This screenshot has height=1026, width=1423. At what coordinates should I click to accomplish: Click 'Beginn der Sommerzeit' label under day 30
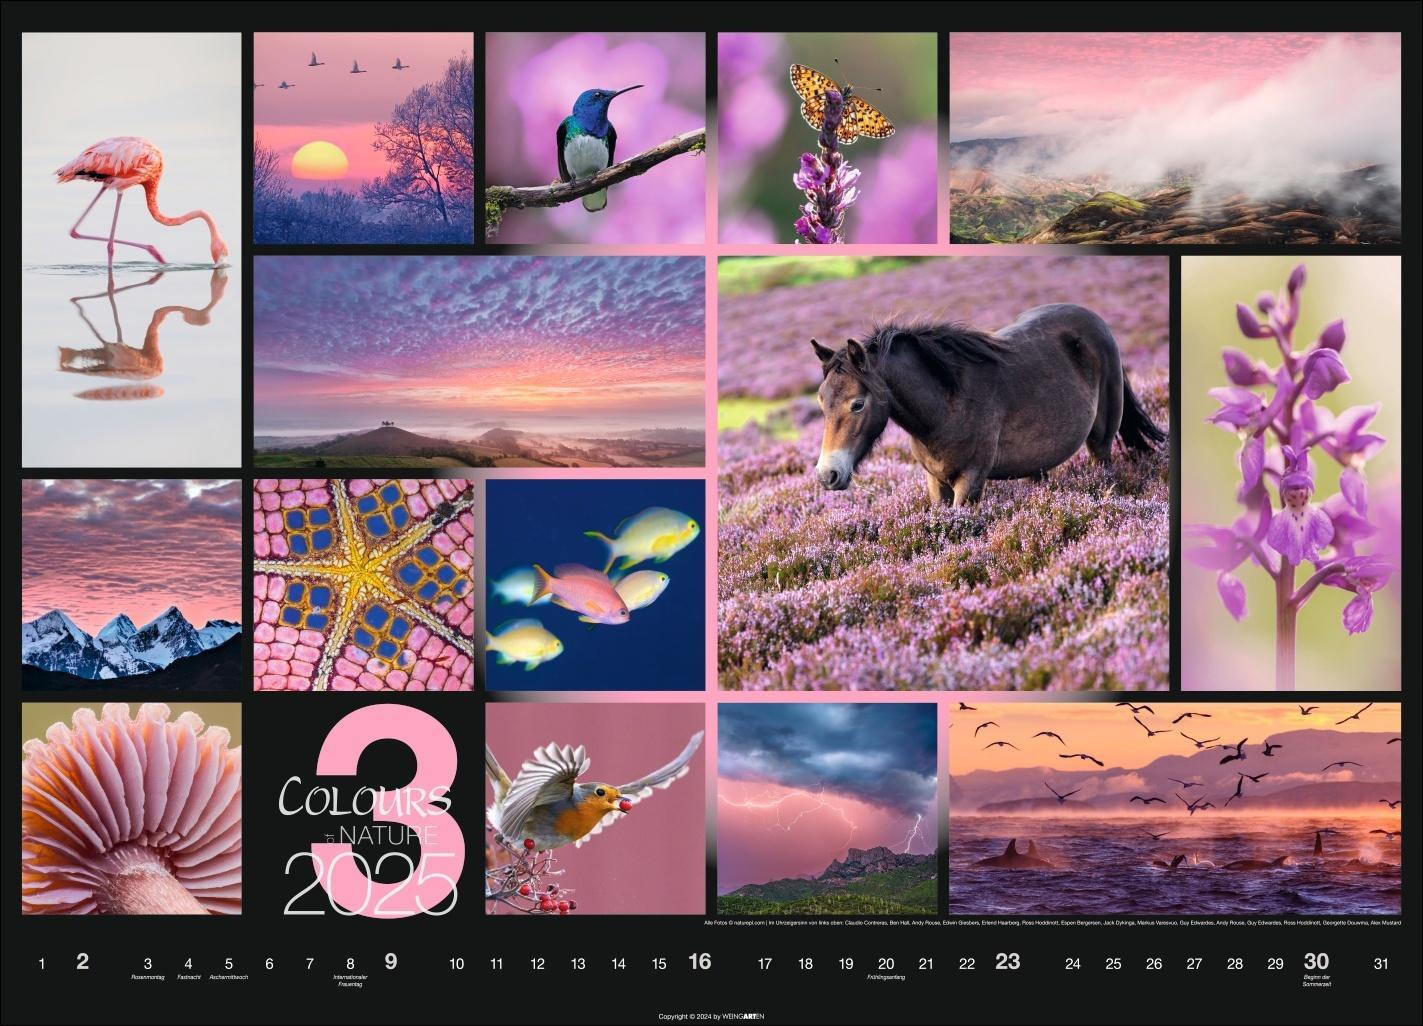point(1316,980)
